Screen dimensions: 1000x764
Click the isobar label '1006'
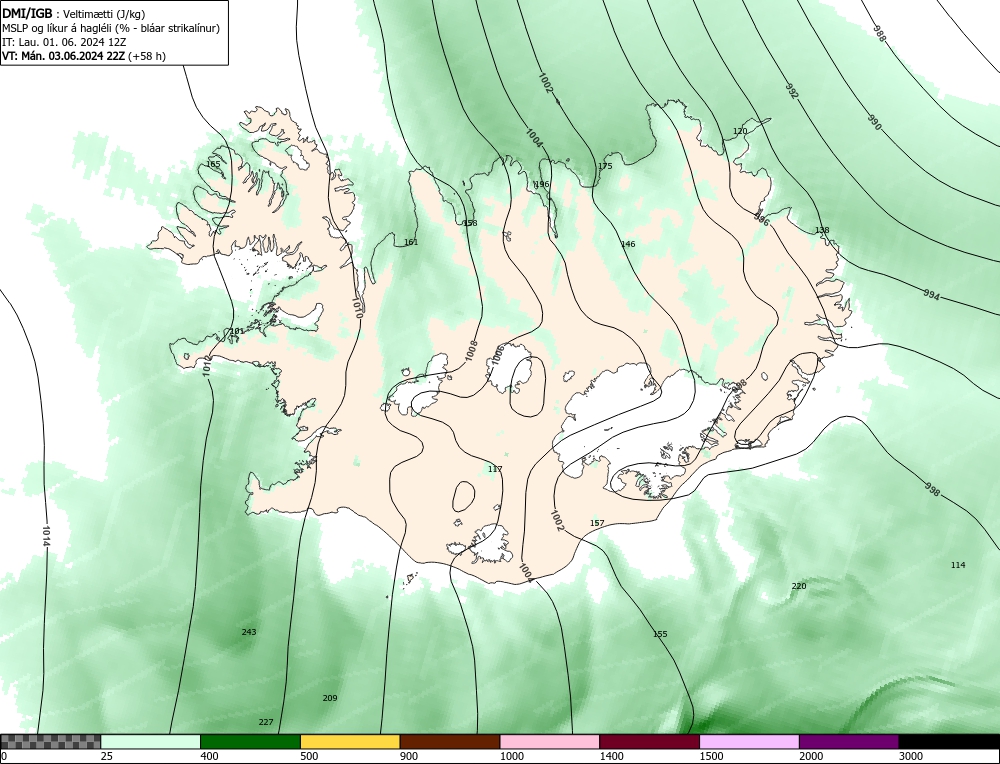pos(497,355)
